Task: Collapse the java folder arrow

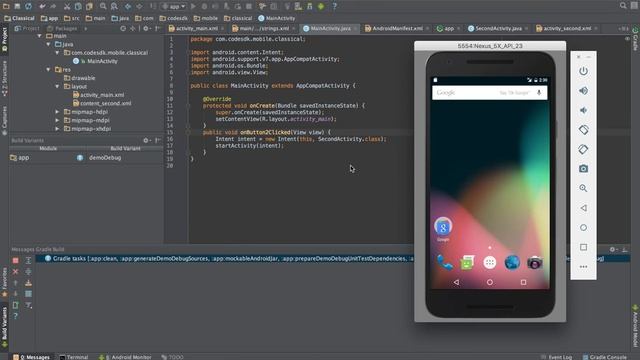Action: (48, 44)
